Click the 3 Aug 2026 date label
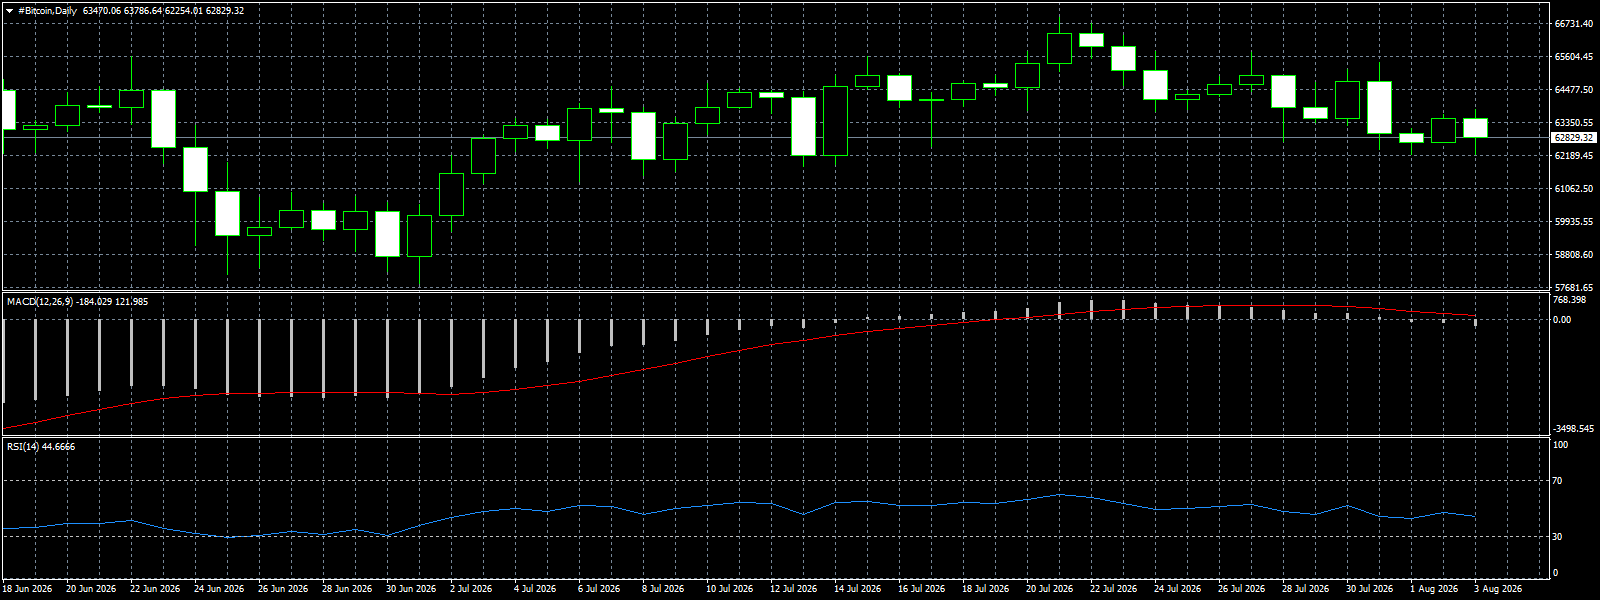This screenshot has height=600, width=1600. tap(1498, 589)
